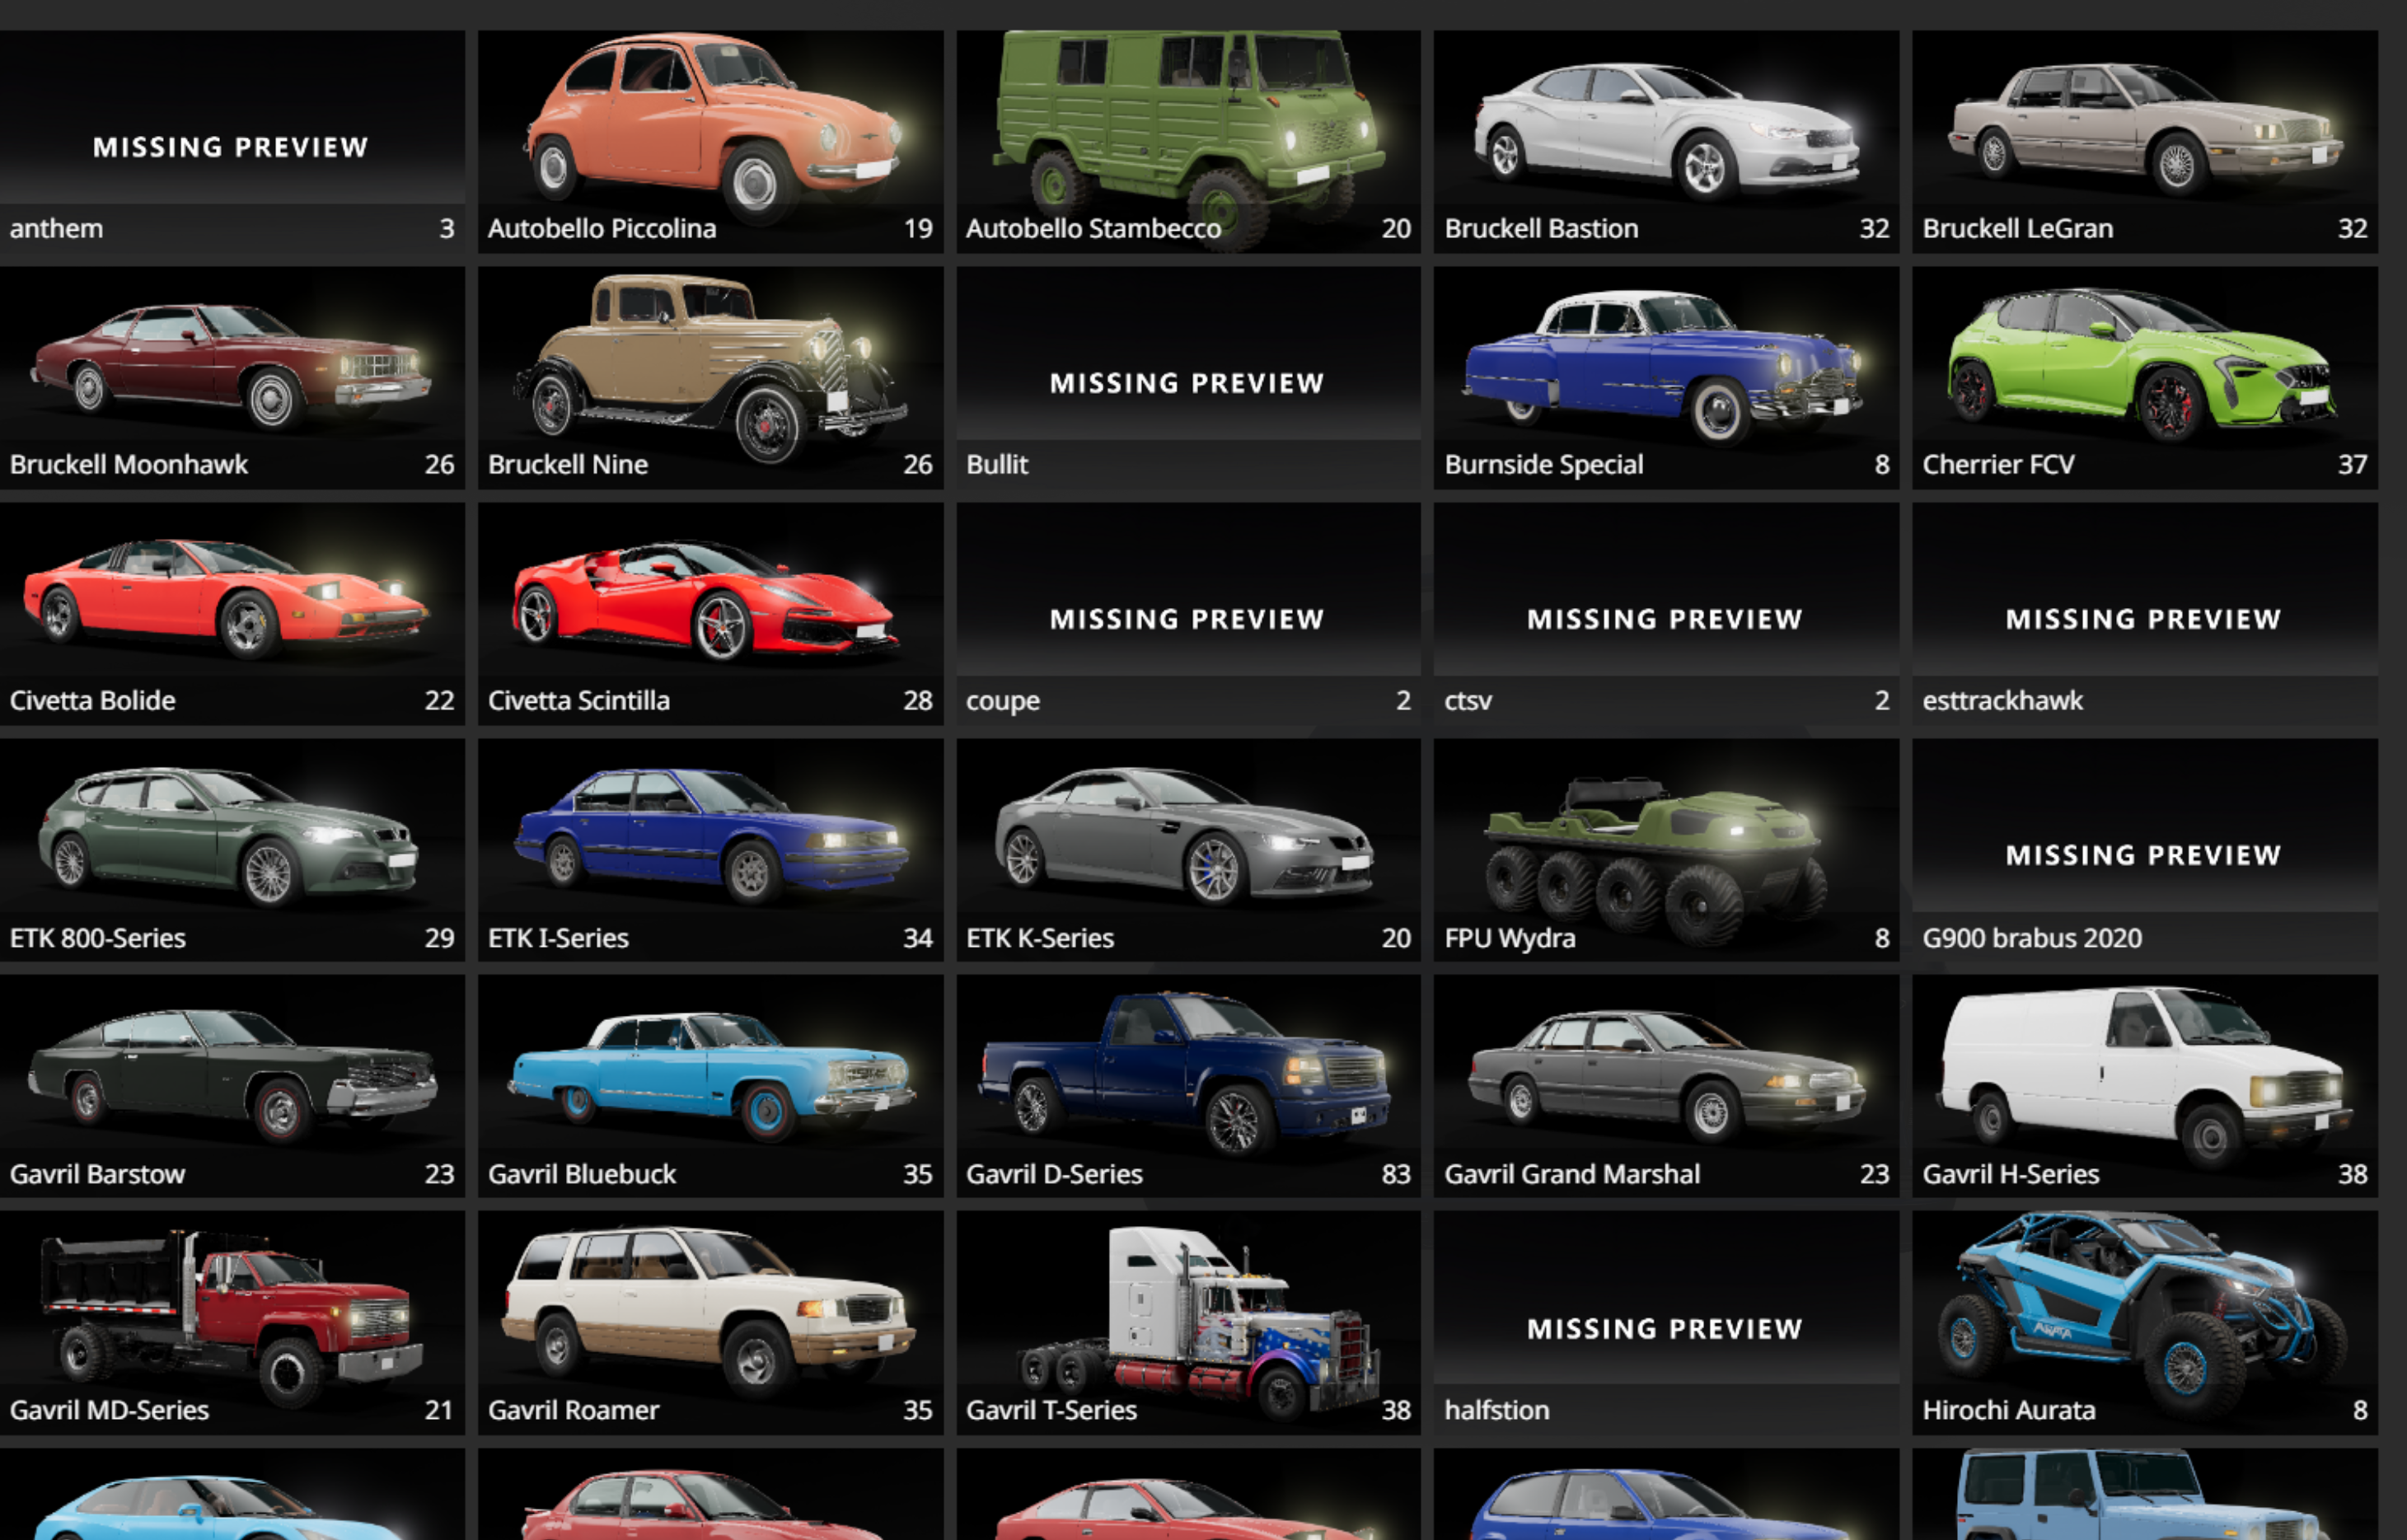Choose the halfstion mod tile
Viewport: 2407px width, 1540px height.
click(x=1666, y=1323)
